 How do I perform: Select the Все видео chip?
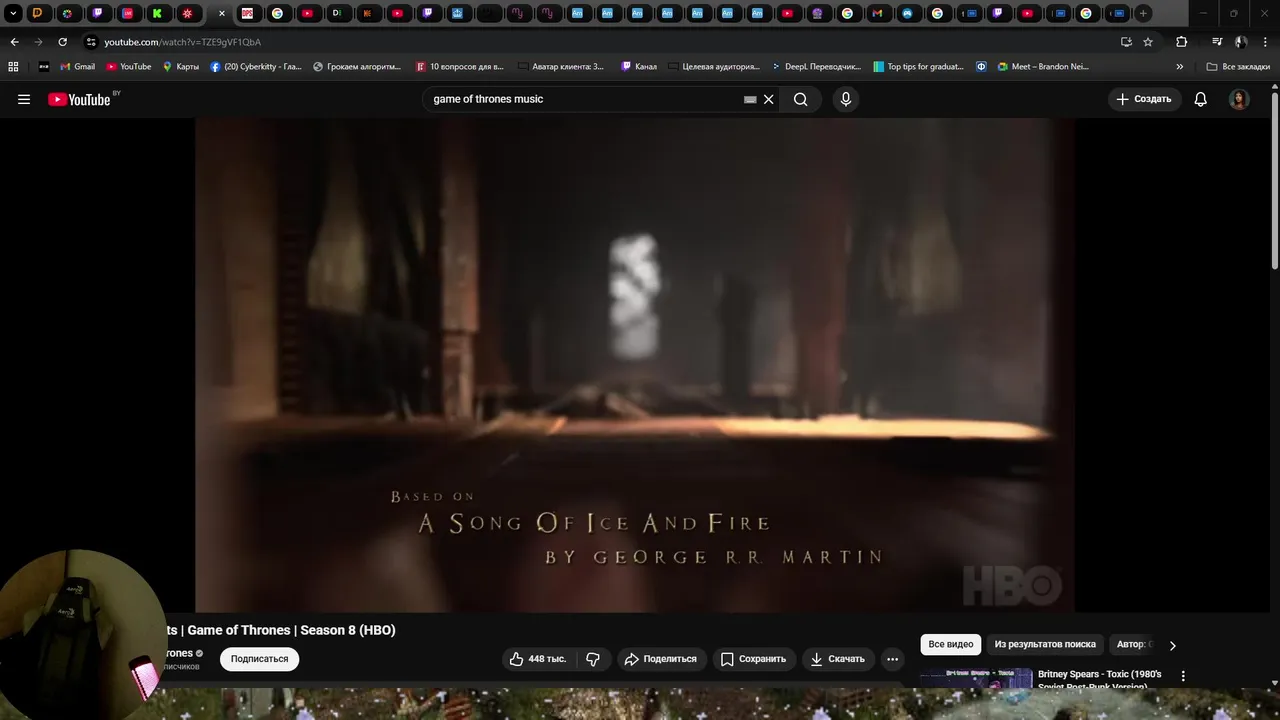tap(950, 645)
